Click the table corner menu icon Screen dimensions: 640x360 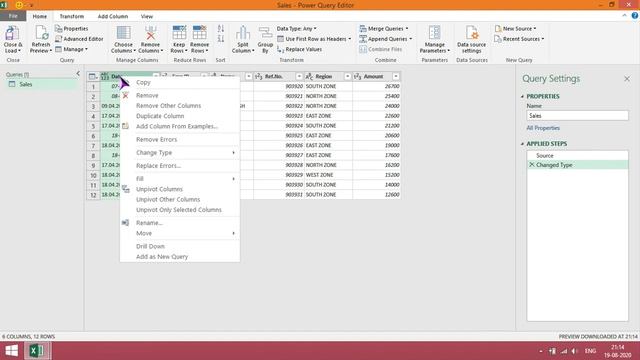(93, 76)
